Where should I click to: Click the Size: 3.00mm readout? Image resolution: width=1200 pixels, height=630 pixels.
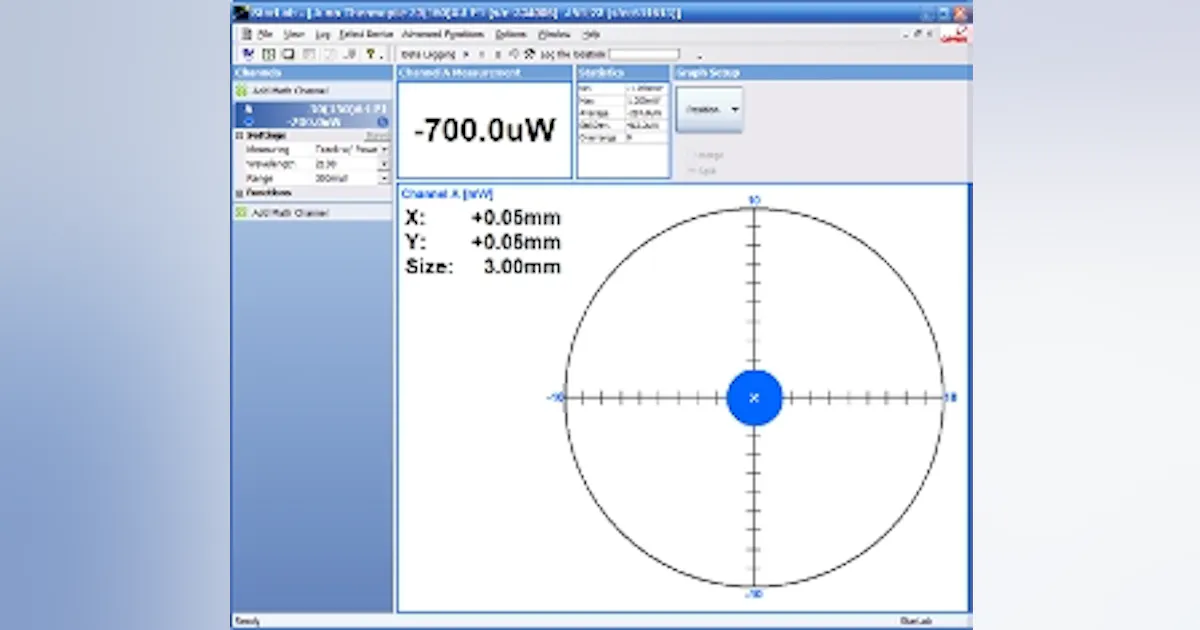[x=483, y=266]
